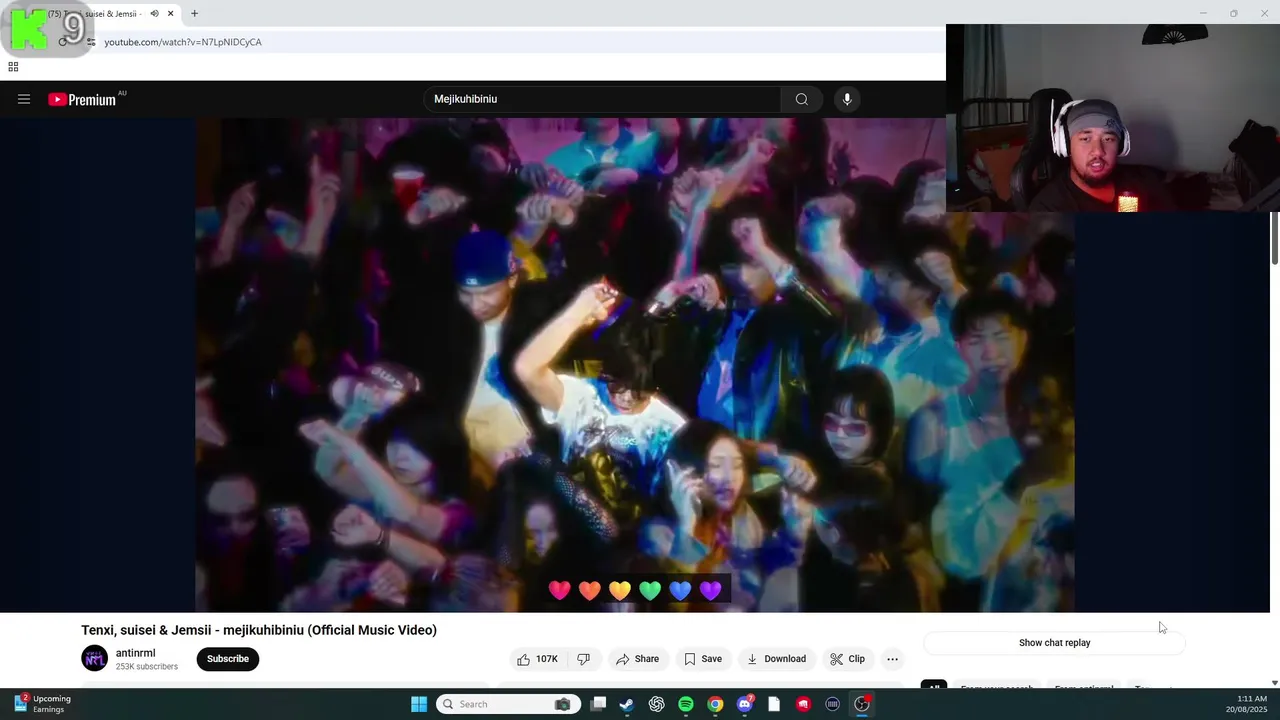Open Spotify from the taskbar
1280x720 pixels.
point(686,704)
